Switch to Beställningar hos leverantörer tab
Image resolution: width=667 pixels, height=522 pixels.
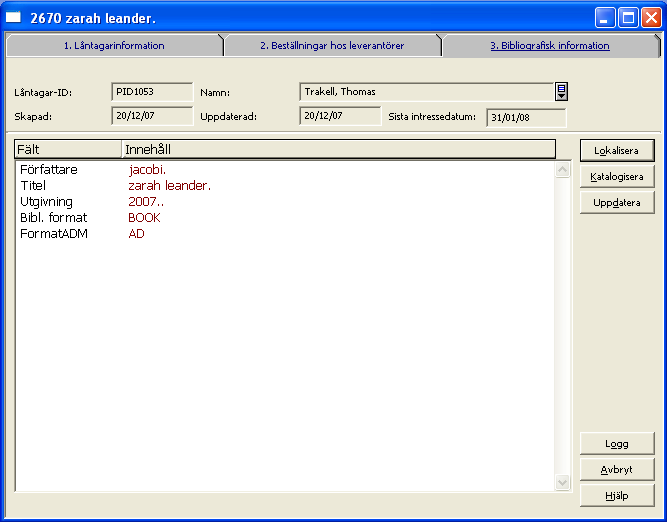[x=332, y=46]
